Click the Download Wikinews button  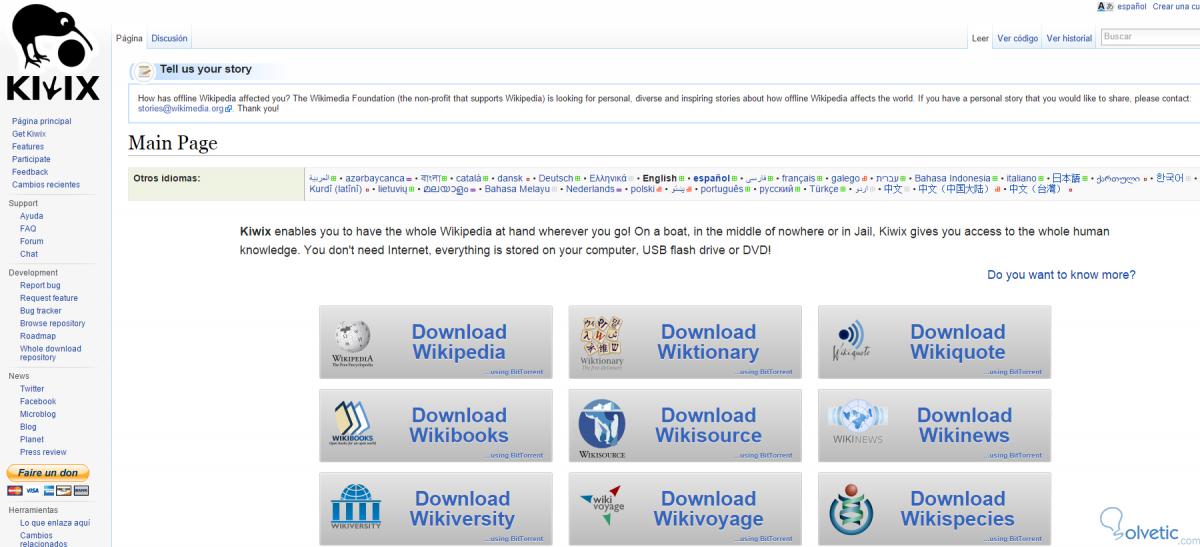[x=934, y=425]
